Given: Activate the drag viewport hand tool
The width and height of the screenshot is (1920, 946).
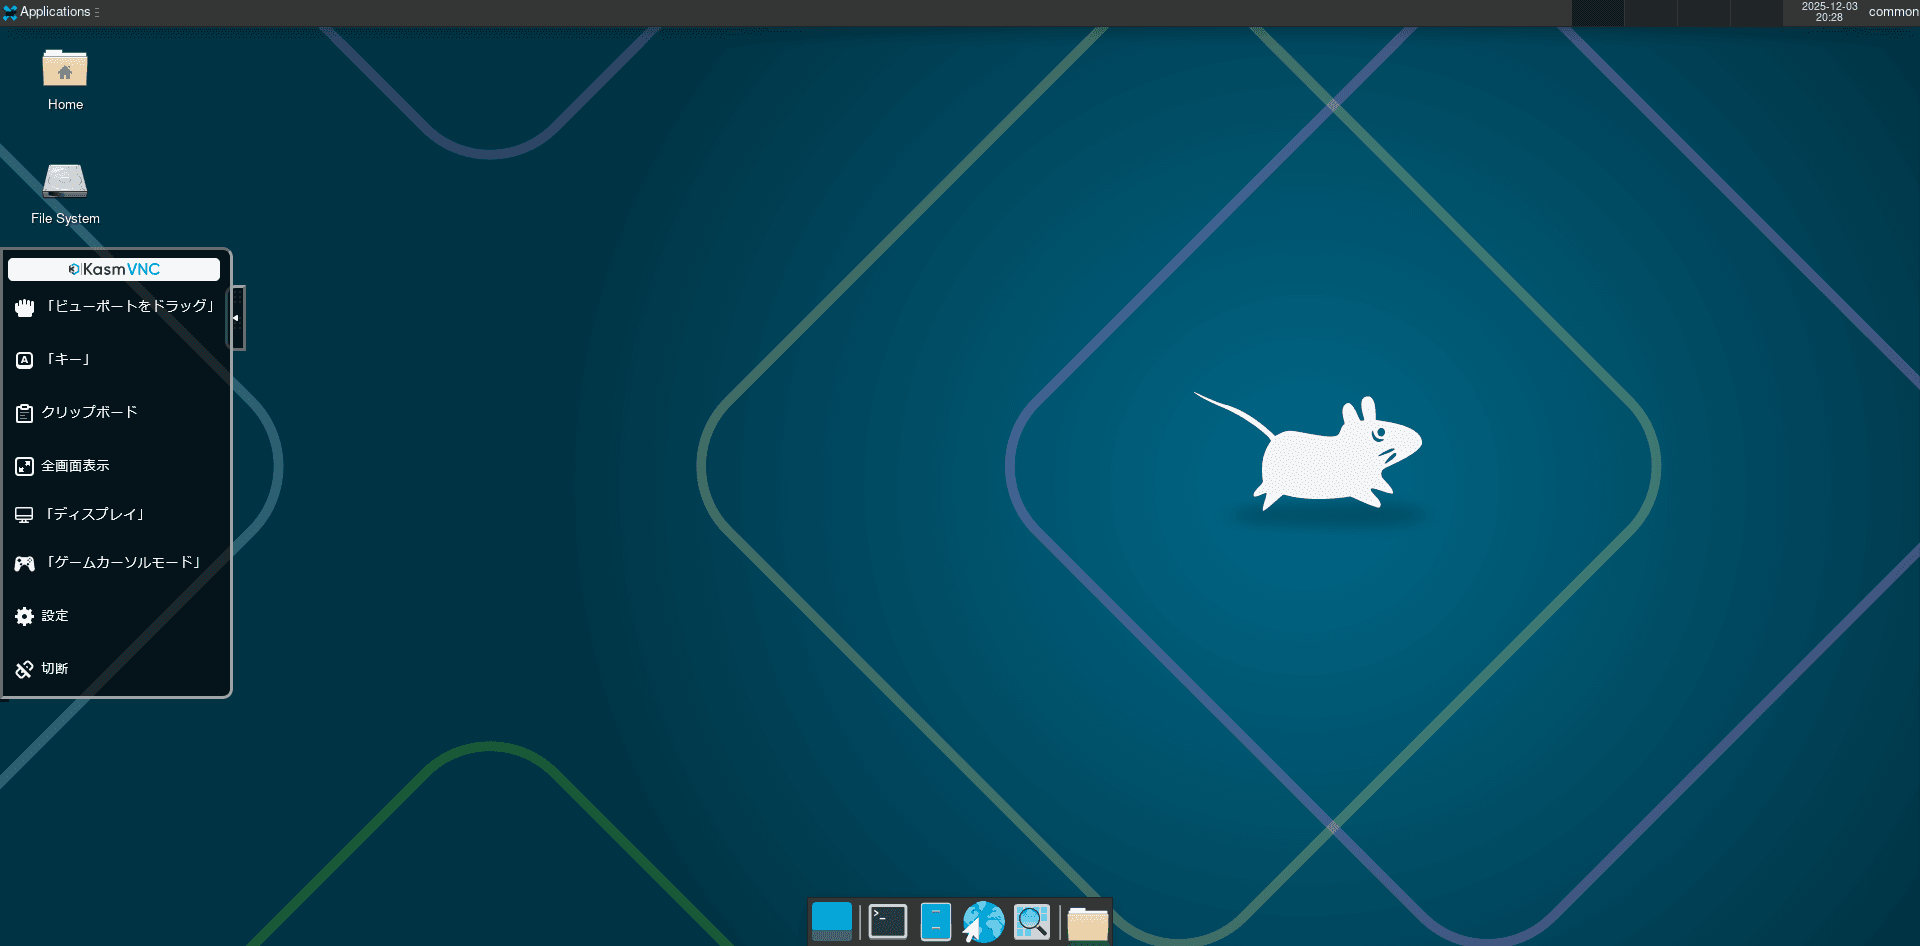Looking at the screenshot, I should pos(114,306).
